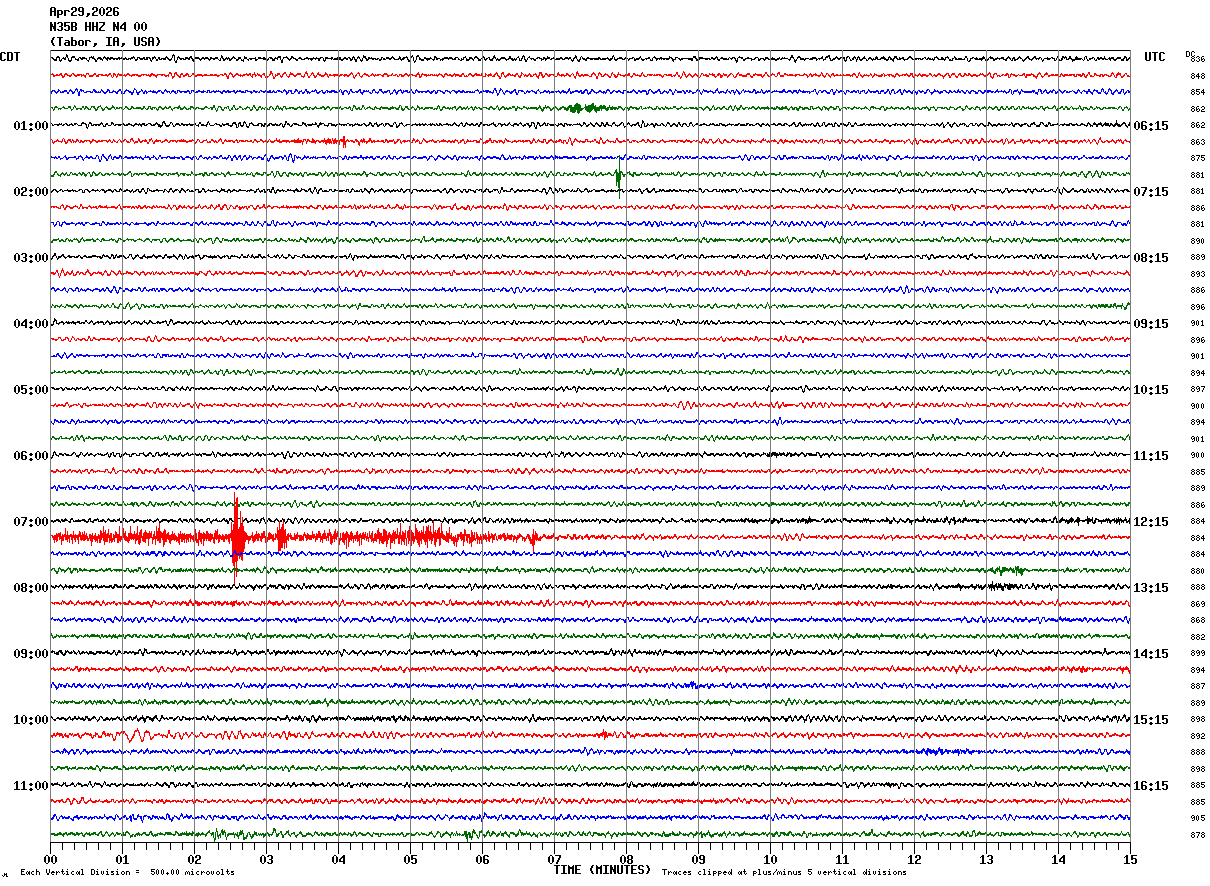Screen dimensions: 1210x886
Task: Click the DC offset value 875
Action: tap(1197, 158)
